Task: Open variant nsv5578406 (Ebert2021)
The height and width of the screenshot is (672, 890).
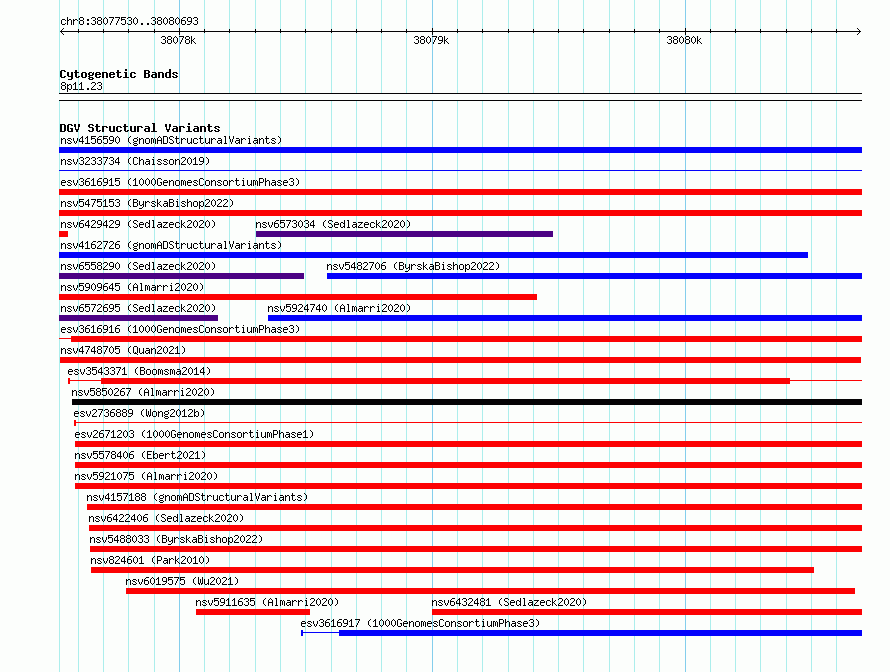Action: (x=140, y=455)
